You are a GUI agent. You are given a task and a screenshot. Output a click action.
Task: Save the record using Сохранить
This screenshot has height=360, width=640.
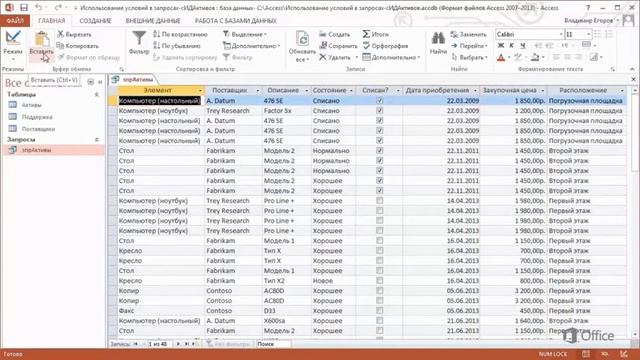point(338,46)
